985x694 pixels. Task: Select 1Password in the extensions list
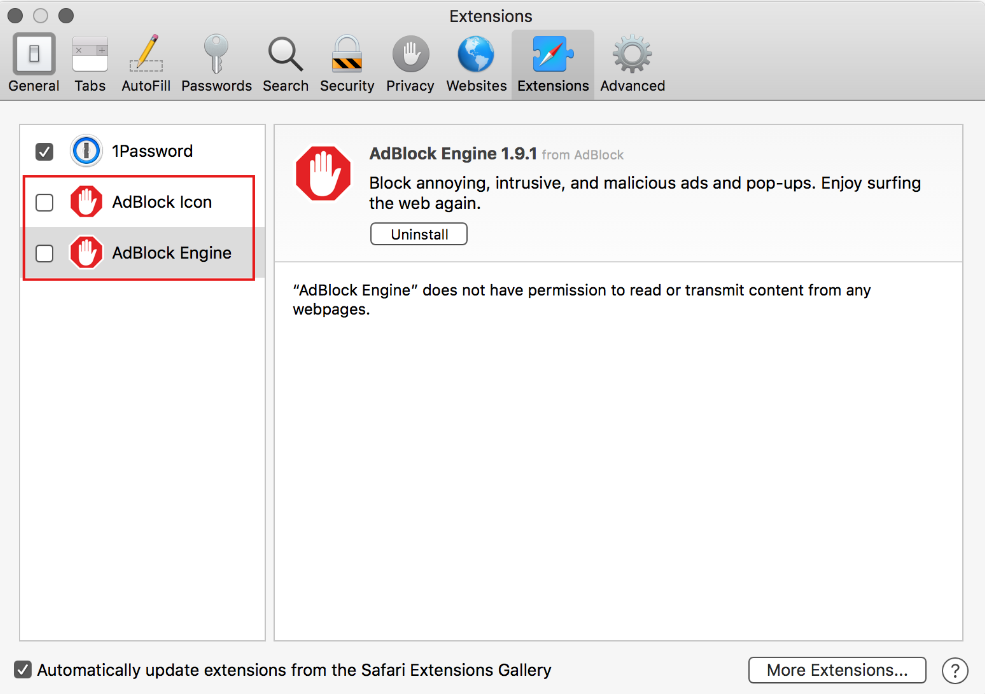(x=152, y=152)
